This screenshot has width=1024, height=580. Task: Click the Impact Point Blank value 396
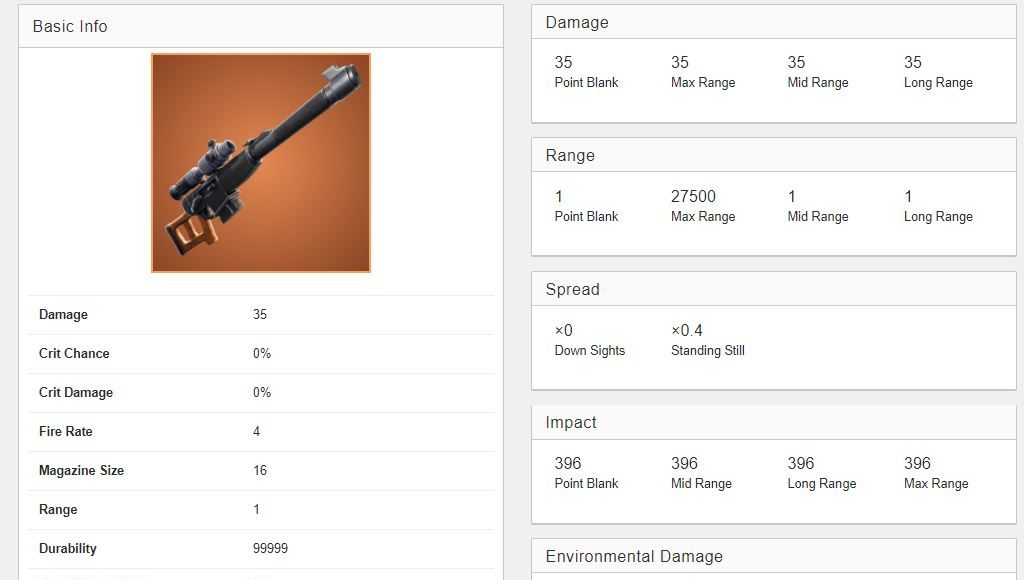coord(568,464)
